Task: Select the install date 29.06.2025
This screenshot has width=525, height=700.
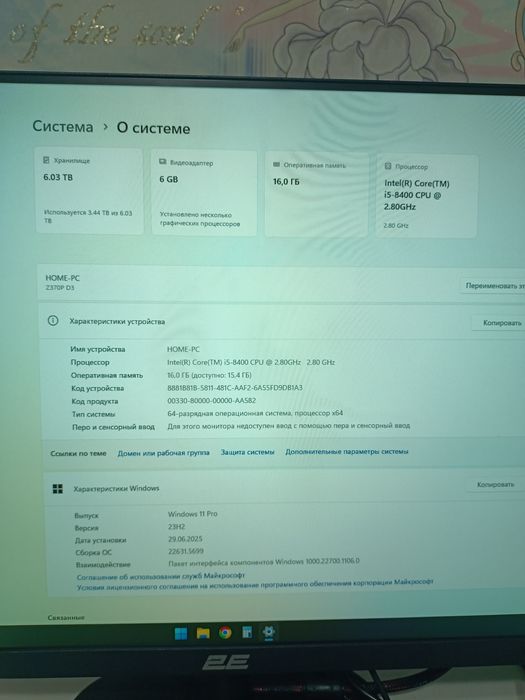Action: pos(185,539)
